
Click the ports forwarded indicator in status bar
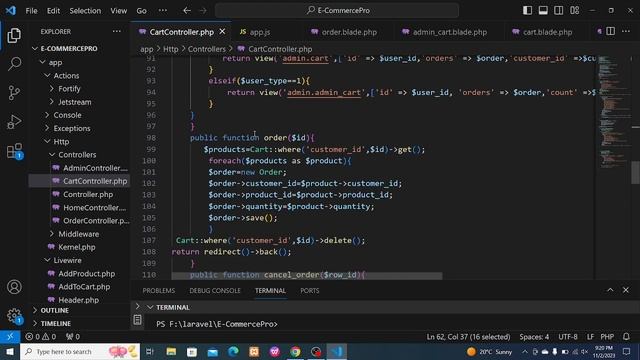pos(73,337)
